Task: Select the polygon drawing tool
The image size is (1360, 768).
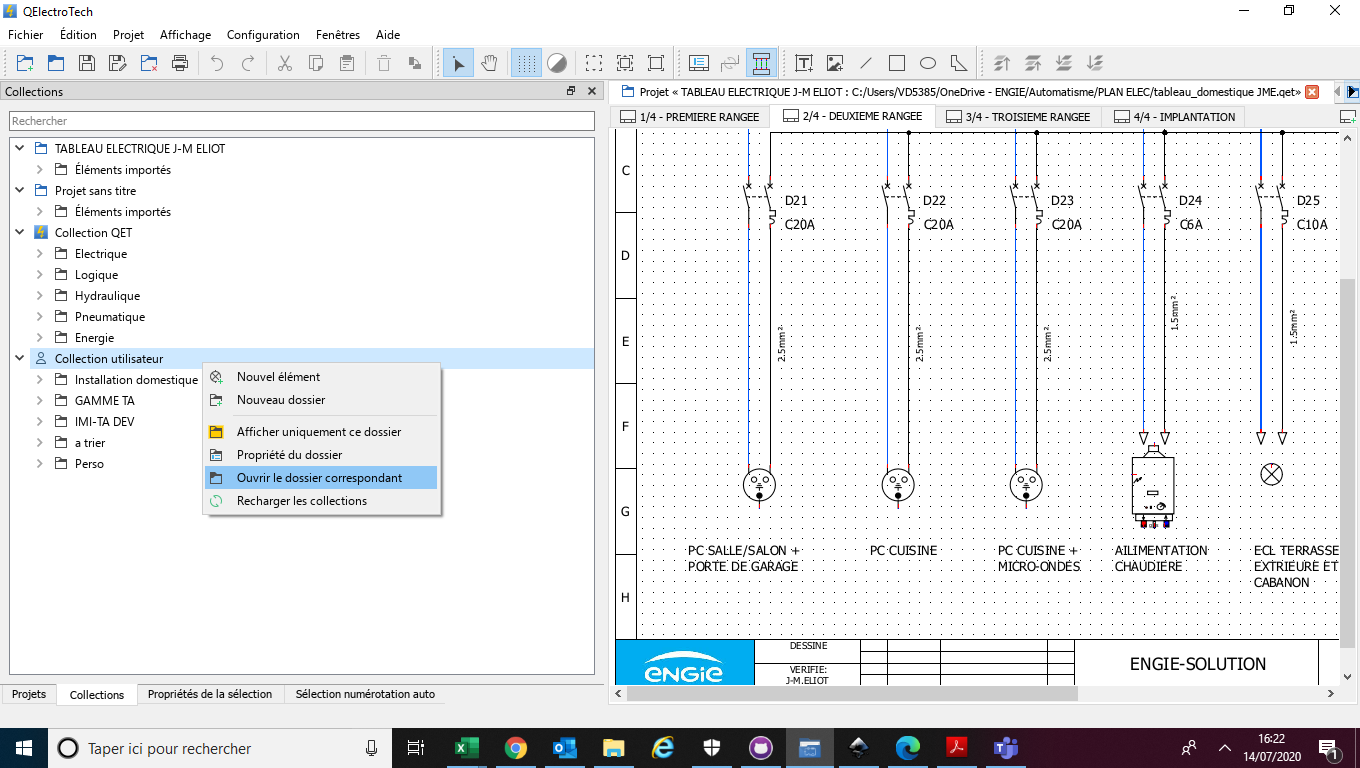Action: 958,64
